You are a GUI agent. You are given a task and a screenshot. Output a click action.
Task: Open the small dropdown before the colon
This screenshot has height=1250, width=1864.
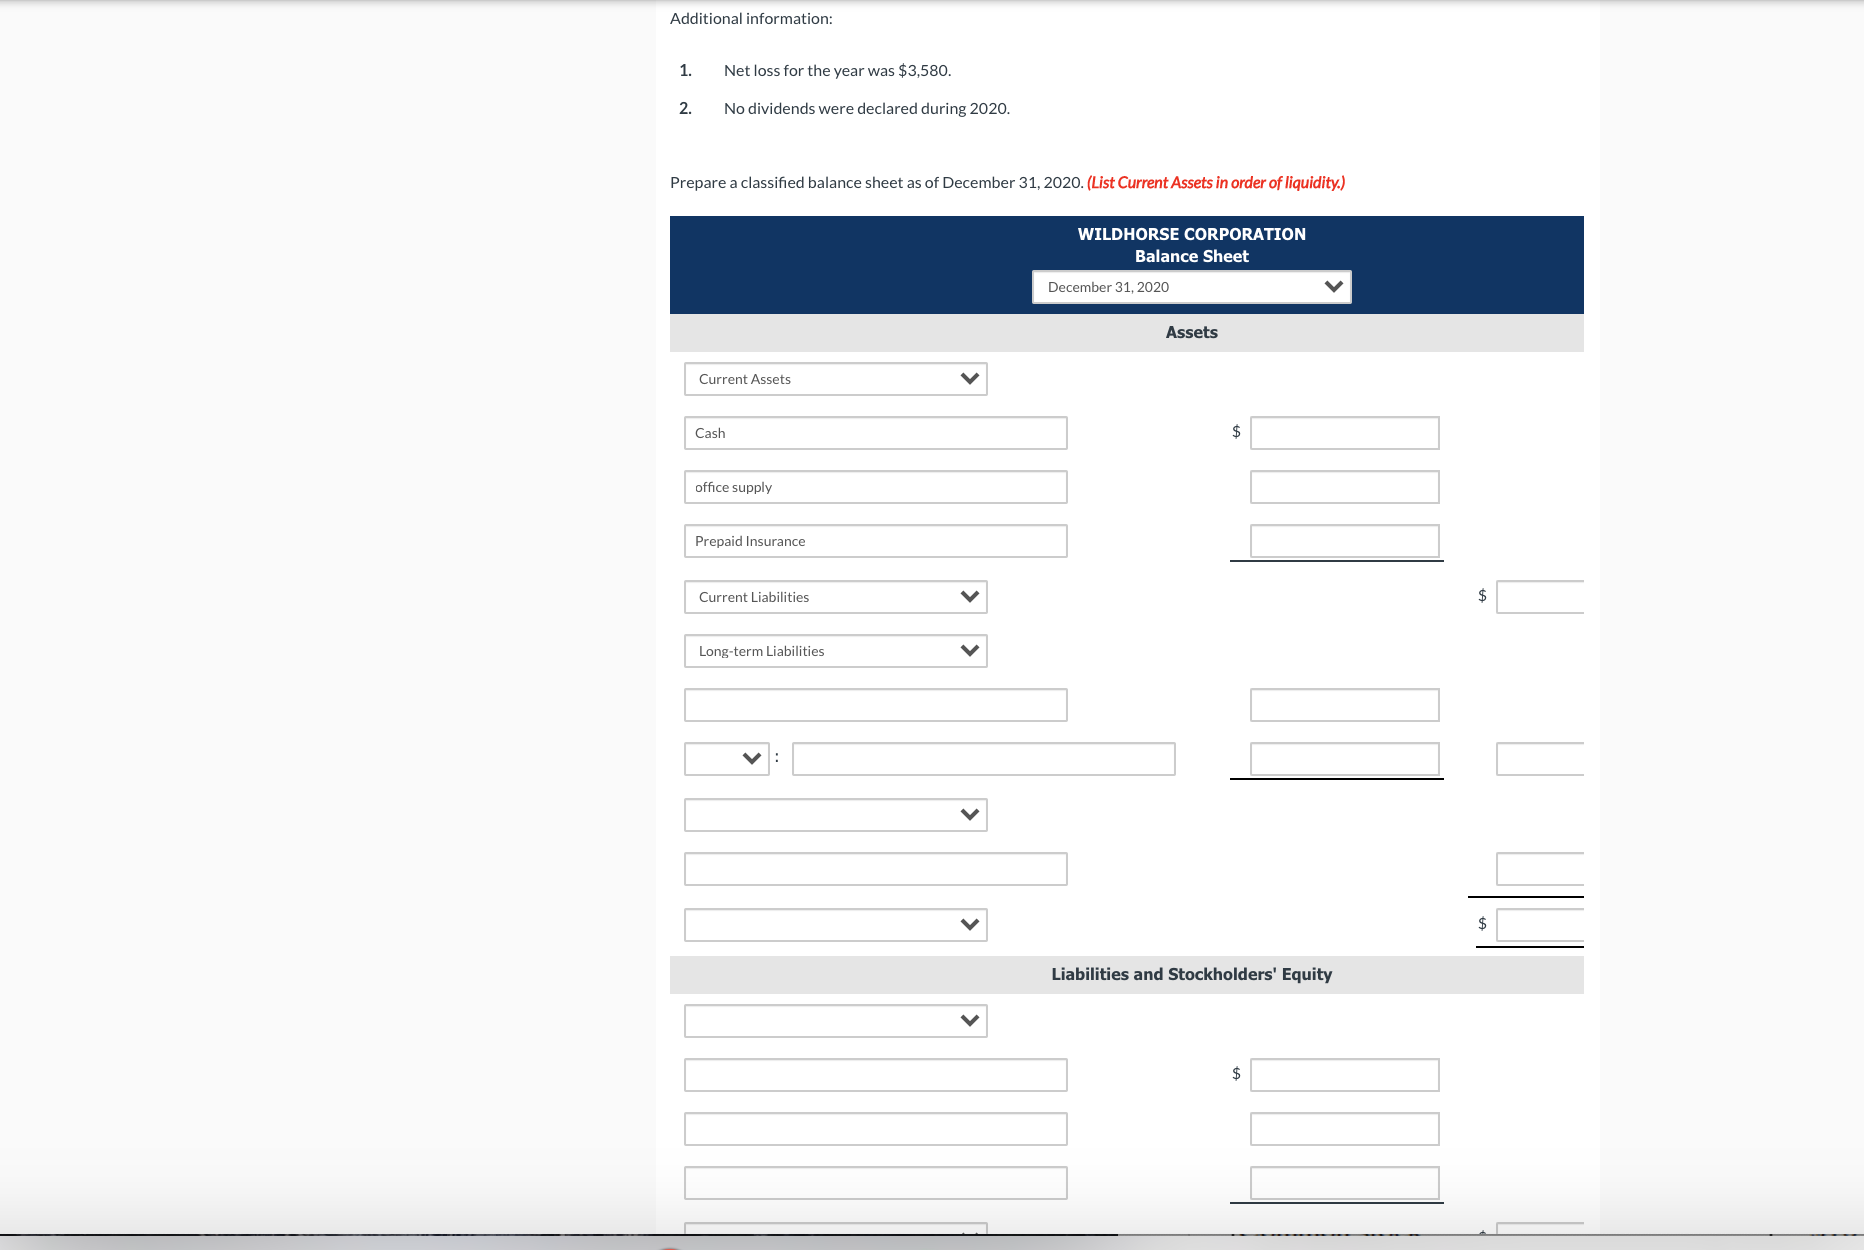click(x=726, y=759)
